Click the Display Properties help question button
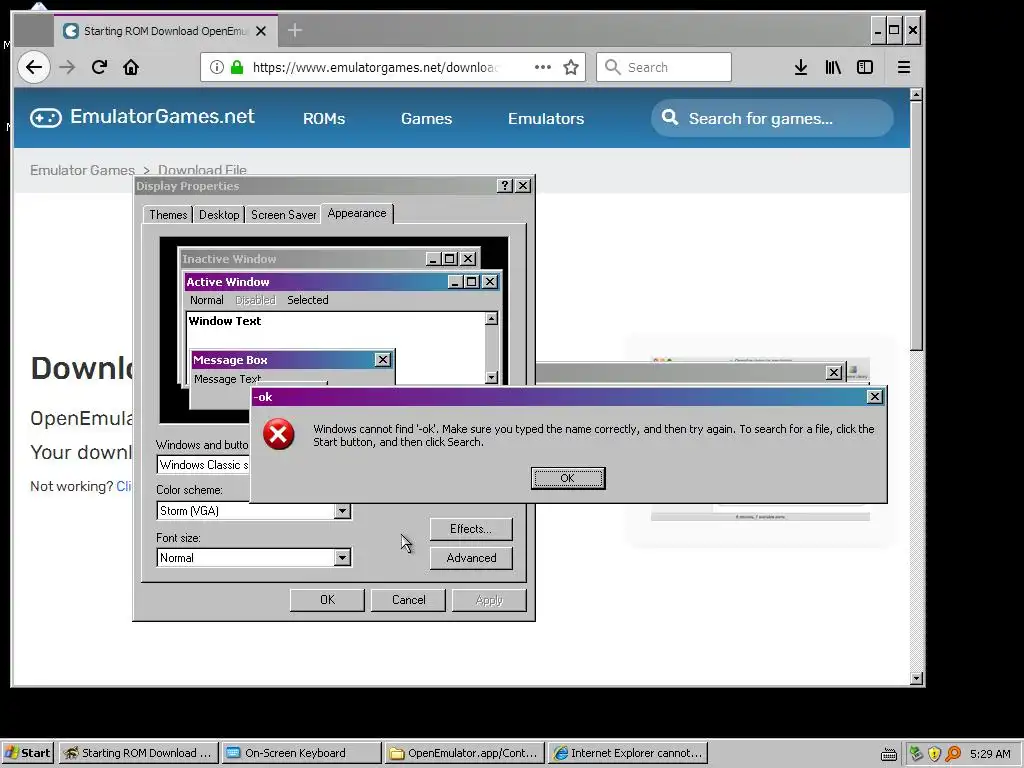1024x768 pixels. tap(504, 185)
